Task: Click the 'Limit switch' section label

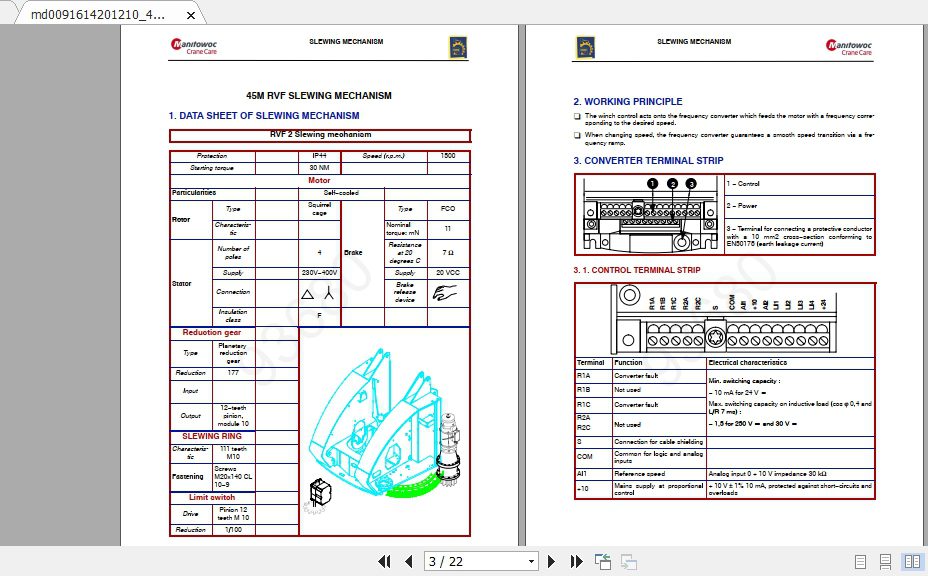Action: (x=212, y=497)
